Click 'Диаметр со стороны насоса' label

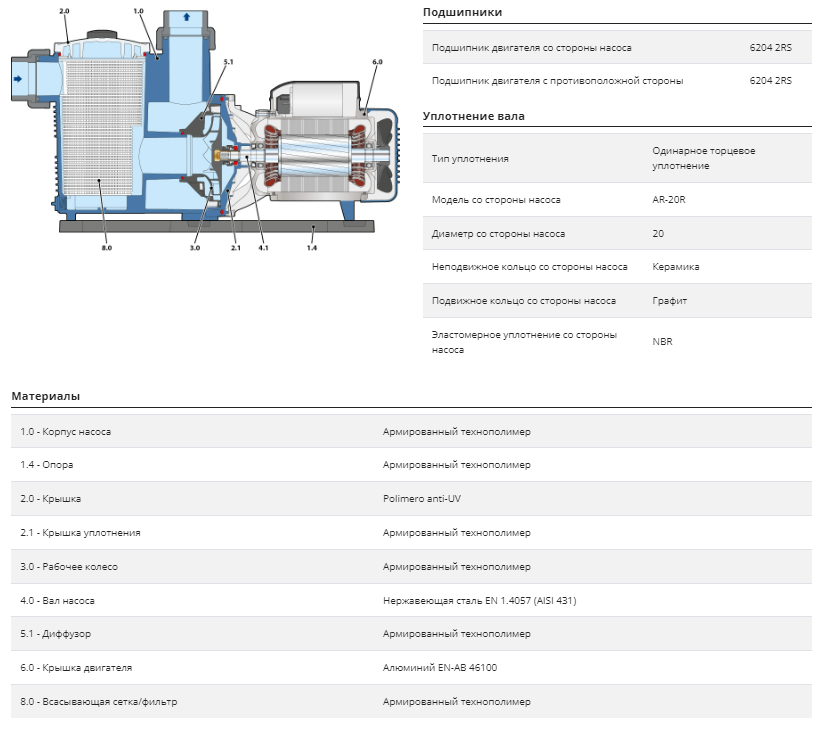click(498, 234)
